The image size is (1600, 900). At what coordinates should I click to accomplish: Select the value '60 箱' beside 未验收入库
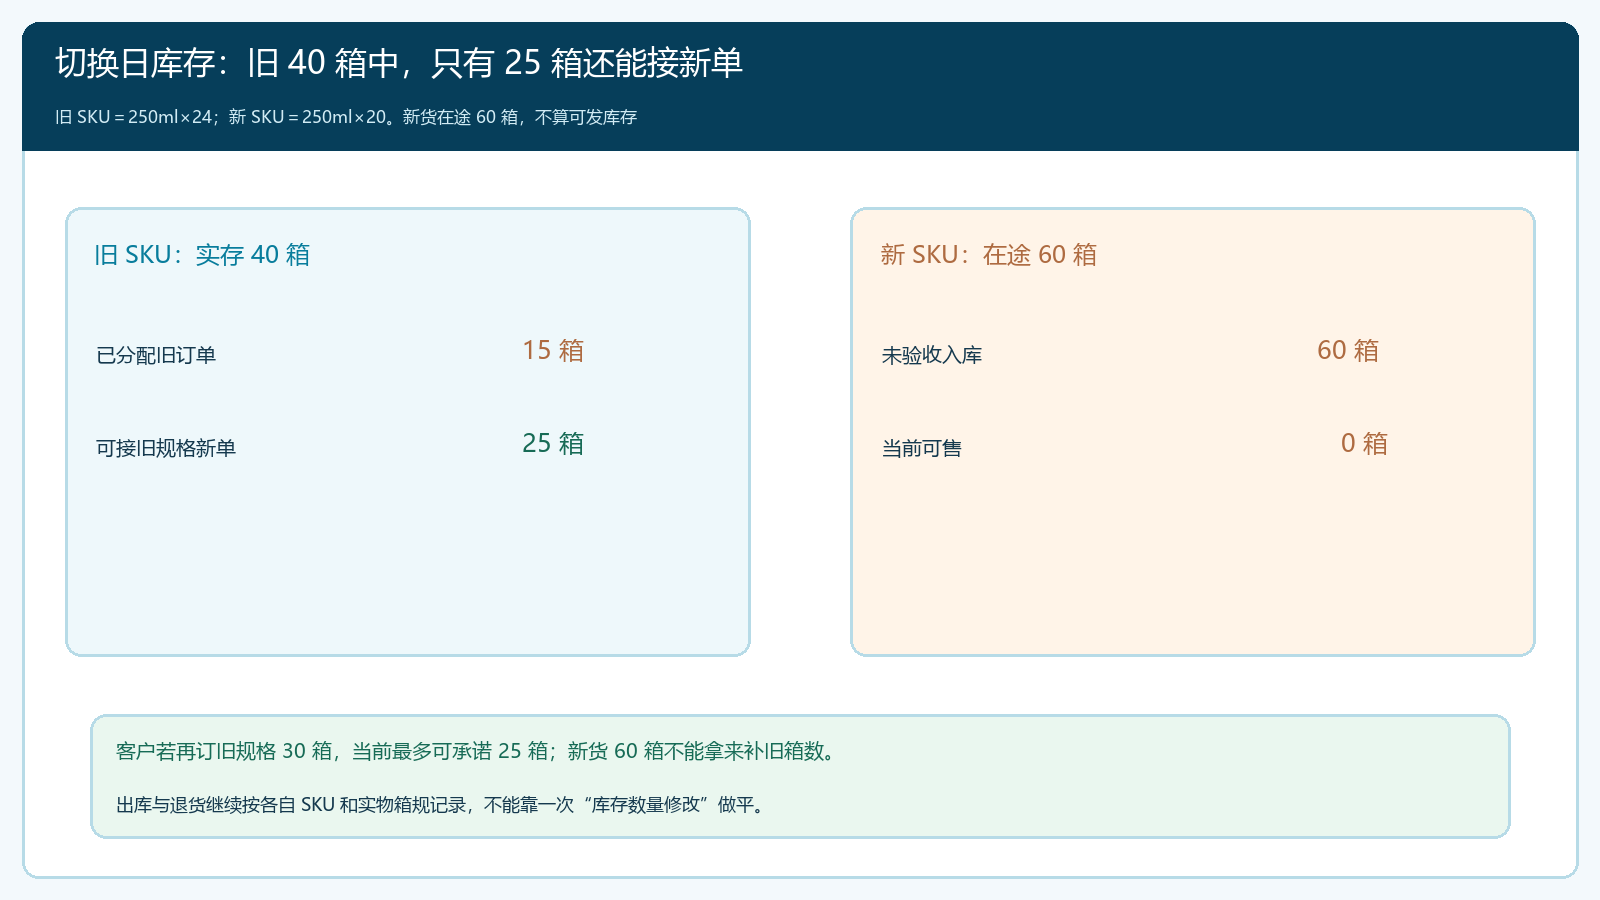click(1348, 350)
